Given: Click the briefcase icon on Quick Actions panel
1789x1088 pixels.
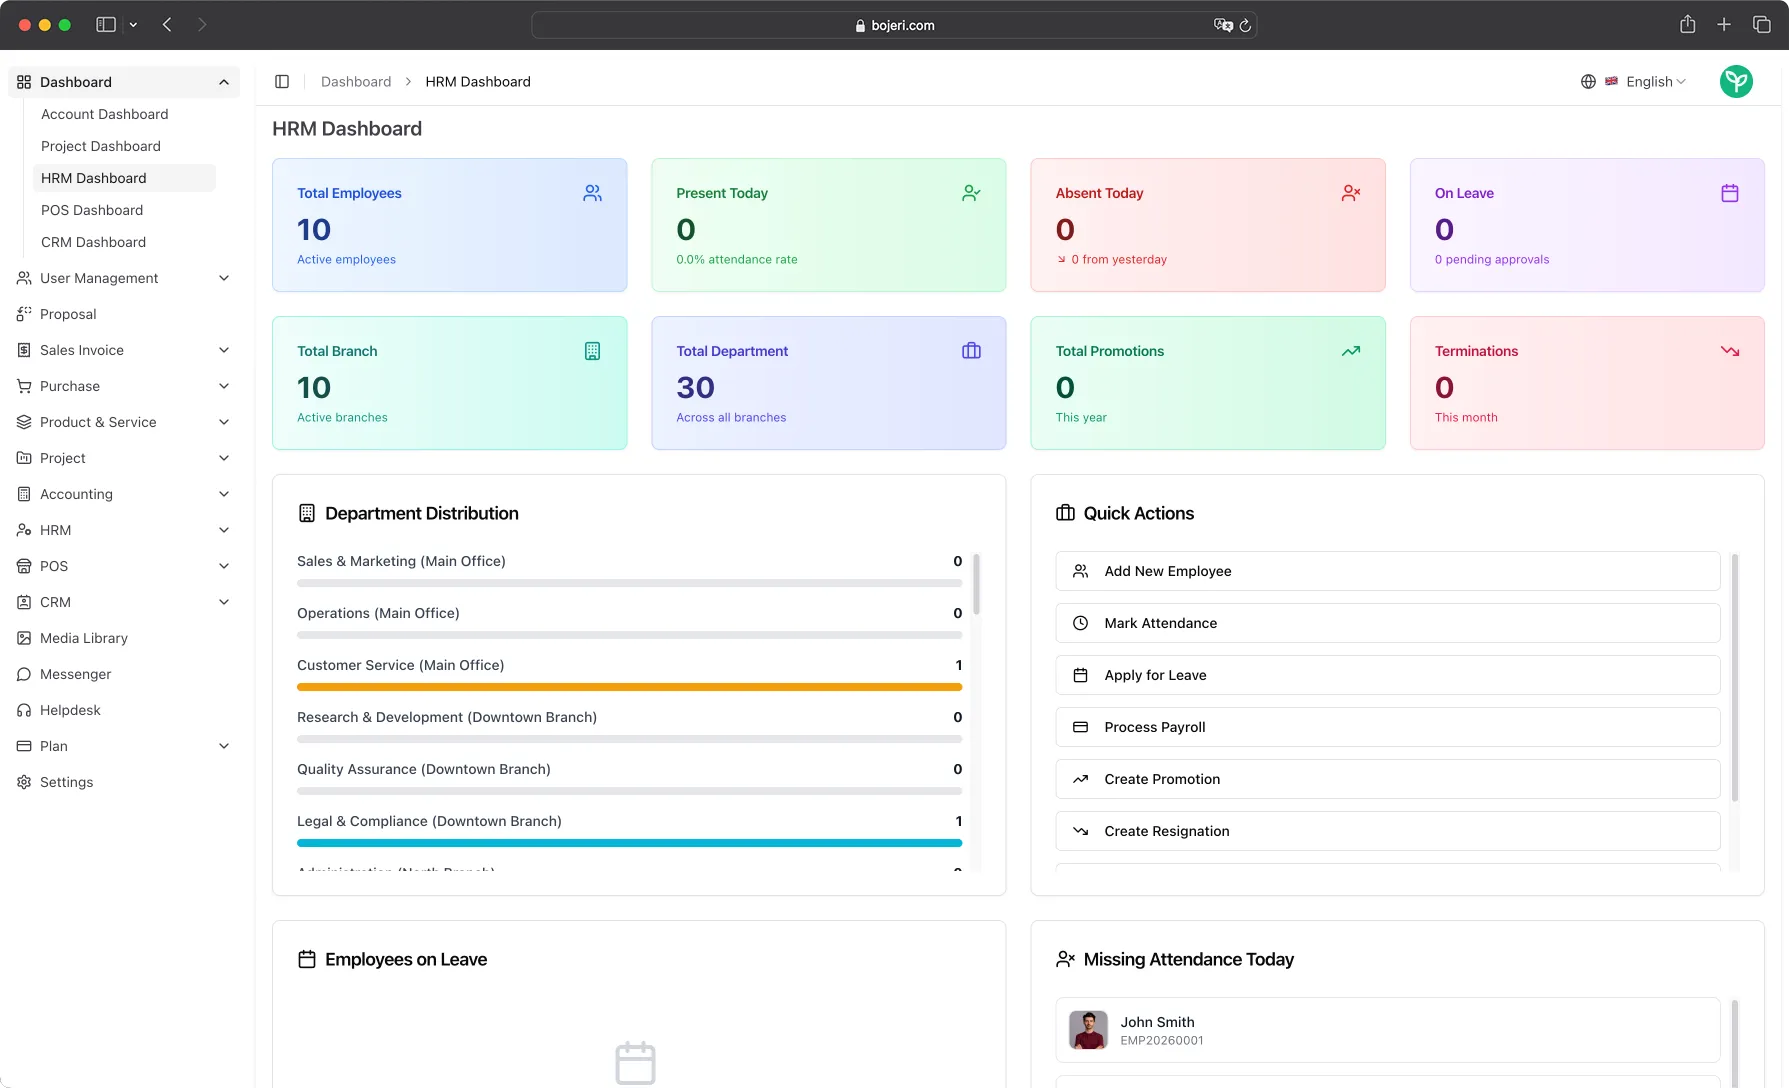Looking at the screenshot, I should [x=1065, y=512].
